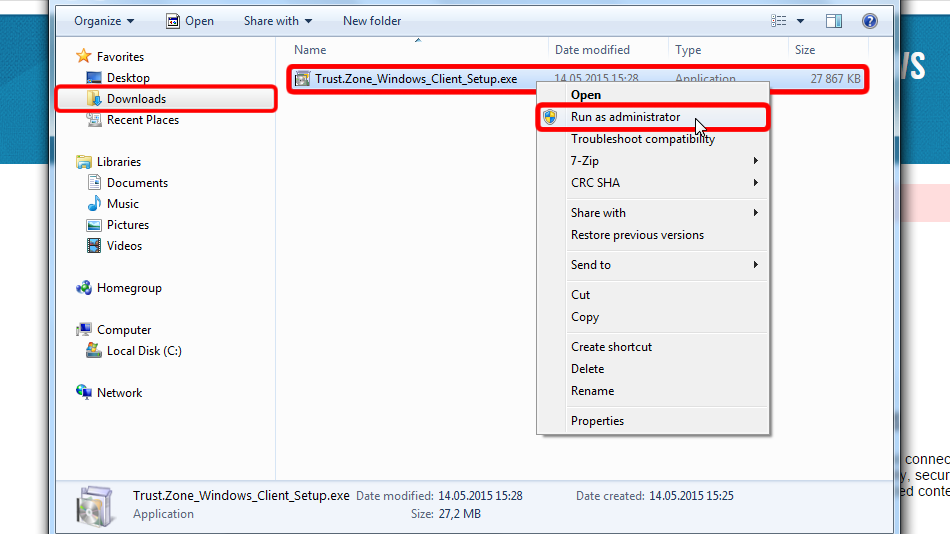The image size is (950, 534).
Task: Open the Videos library icon
Action: [x=94, y=246]
